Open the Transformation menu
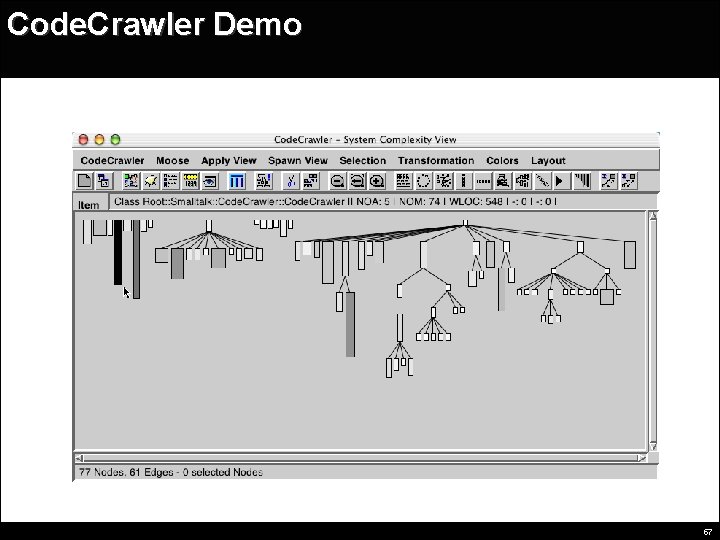Image resolution: width=720 pixels, height=540 pixels. pyautogui.click(x=436, y=161)
